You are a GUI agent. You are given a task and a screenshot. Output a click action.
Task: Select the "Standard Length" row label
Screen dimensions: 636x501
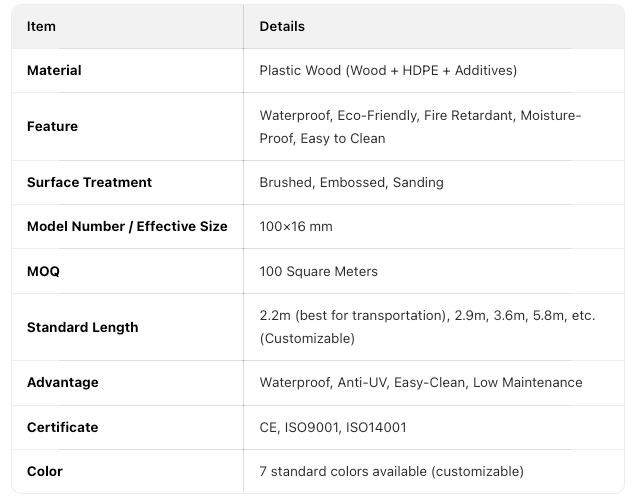point(82,327)
